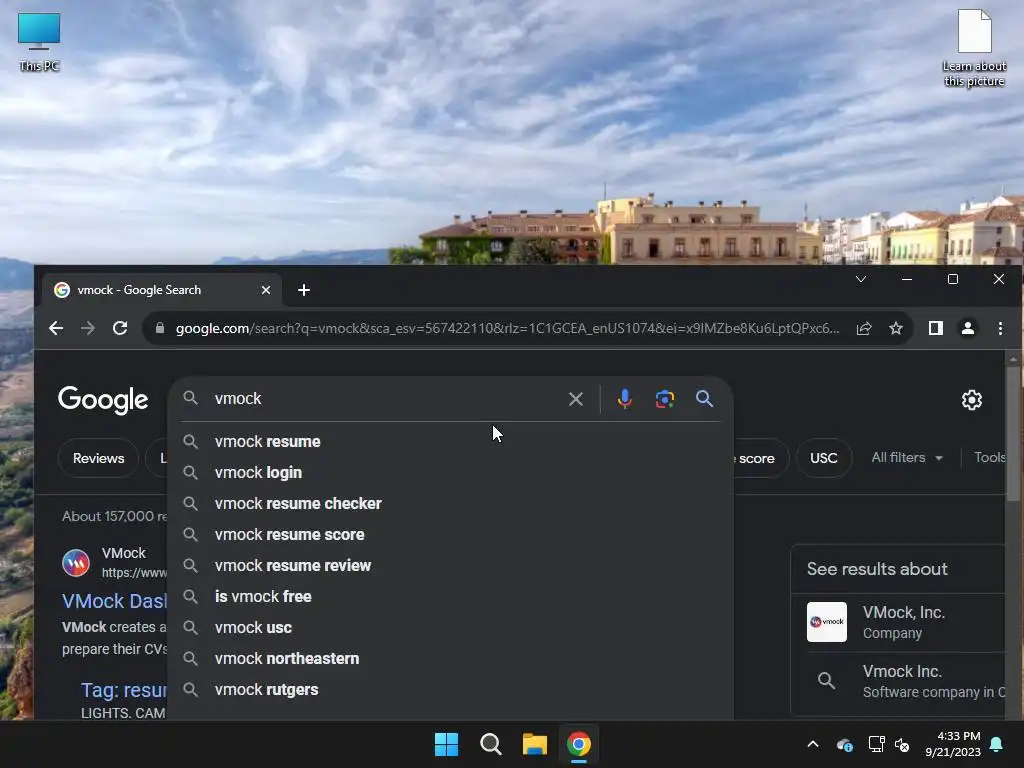Search by image with the Google Lens icon
Viewport: 1024px width, 768px height.
coord(665,399)
